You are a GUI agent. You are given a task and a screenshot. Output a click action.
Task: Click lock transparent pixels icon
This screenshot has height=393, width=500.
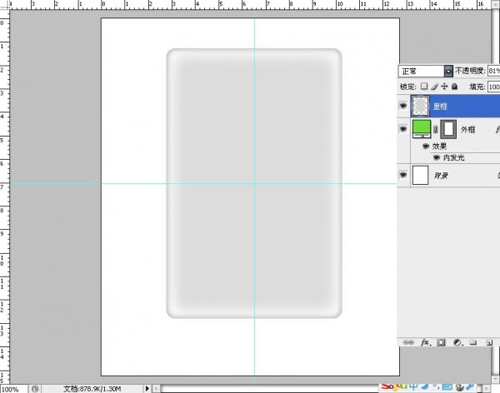[424, 86]
